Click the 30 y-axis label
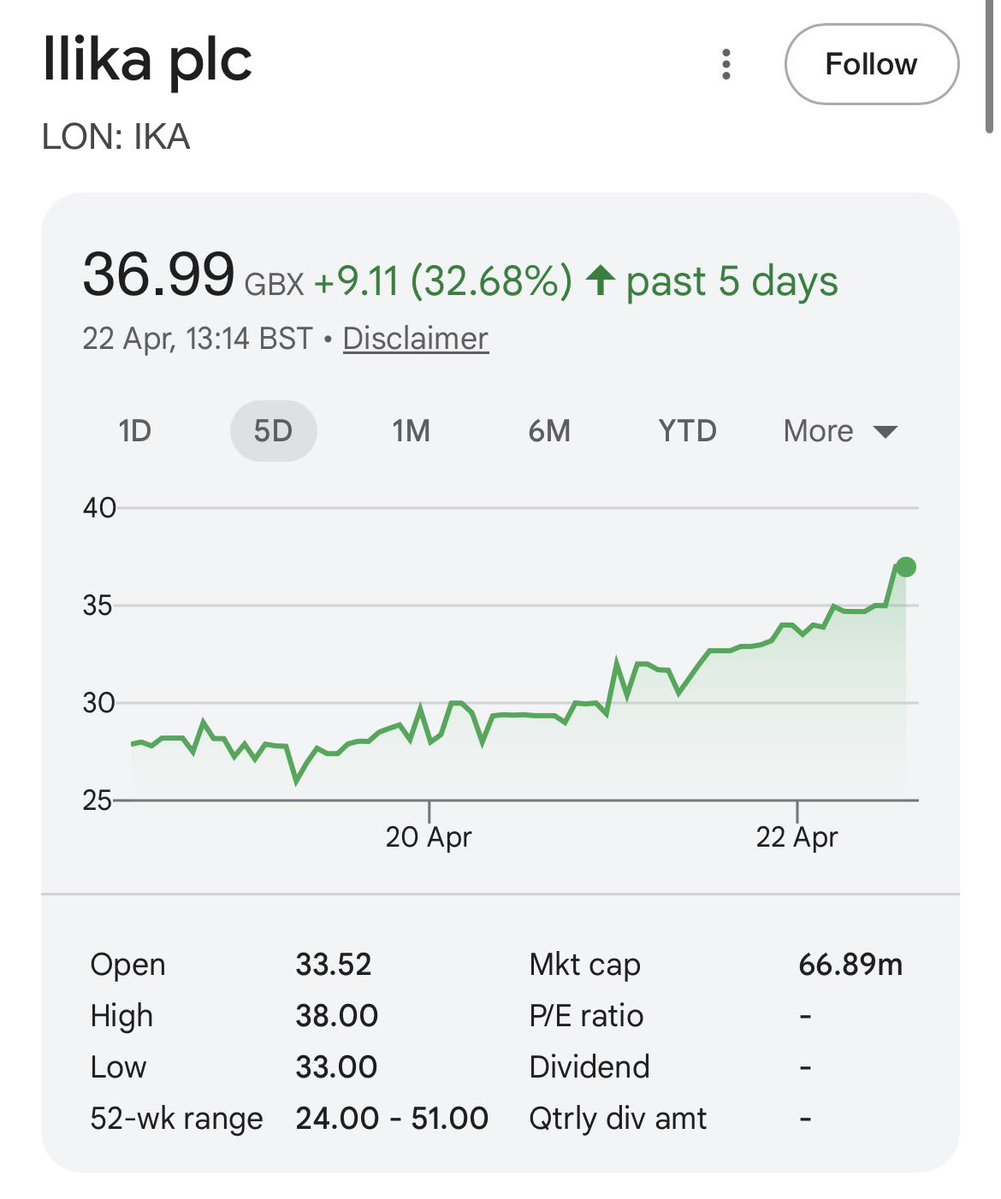The height and width of the screenshot is (1199, 1001). click(99, 703)
